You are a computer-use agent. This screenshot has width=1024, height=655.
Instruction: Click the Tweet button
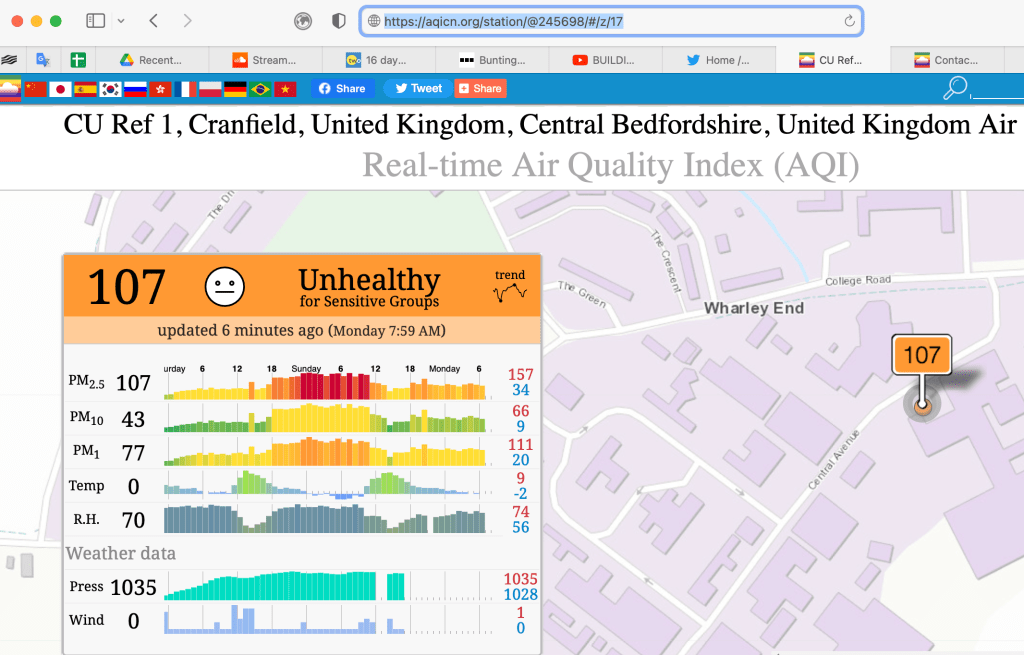[x=417, y=88]
